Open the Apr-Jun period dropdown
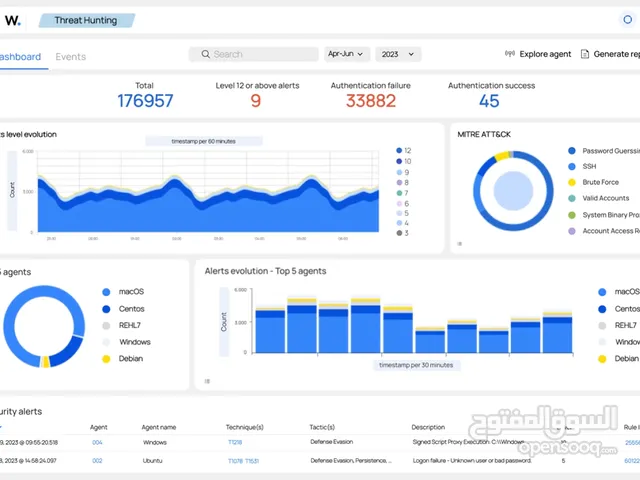Image resolution: width=640 pixels, height=480 pixels. pos(347,54)
